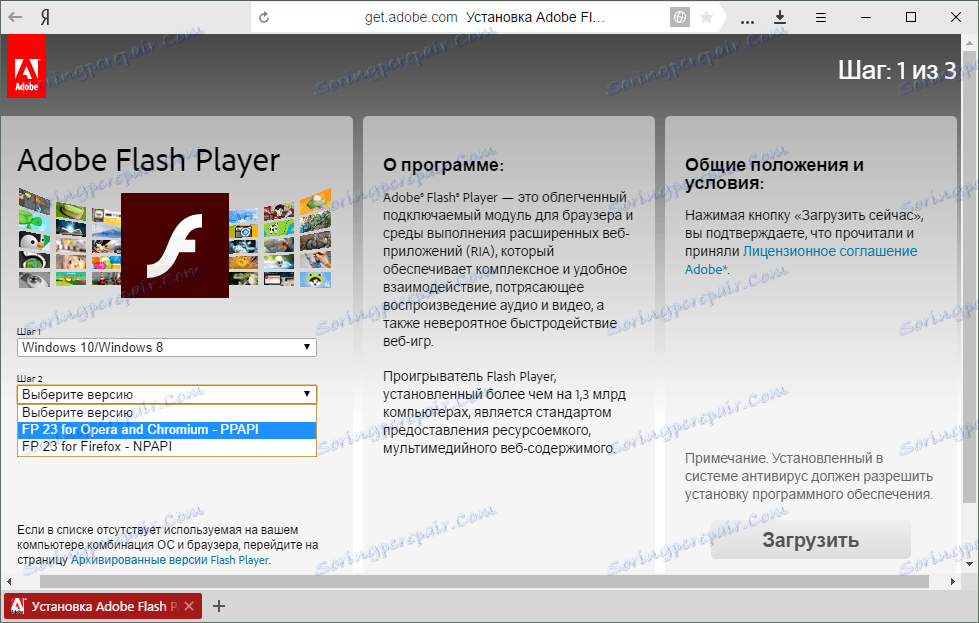Collapse the Выберите версию combo box

tap(167, 394)
